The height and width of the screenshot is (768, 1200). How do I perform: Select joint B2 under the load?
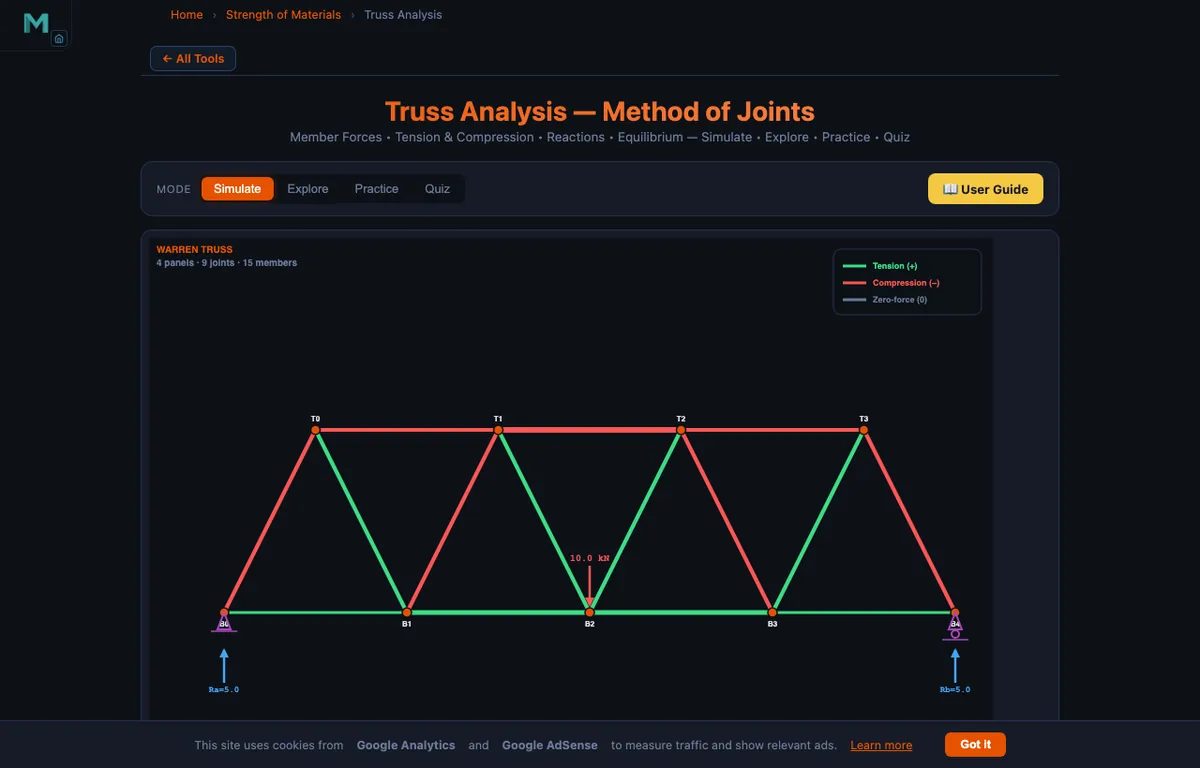[x=590, y=612]
